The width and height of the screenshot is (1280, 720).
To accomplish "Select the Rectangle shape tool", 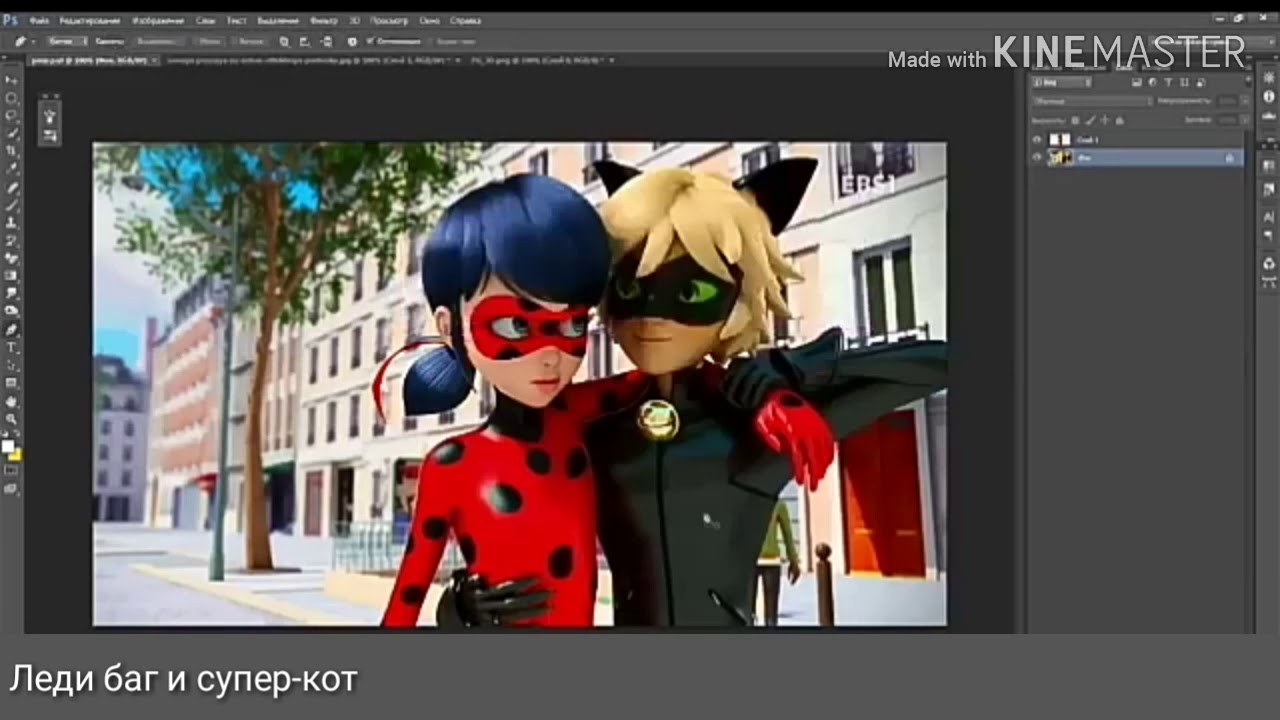I will (11, 381).
